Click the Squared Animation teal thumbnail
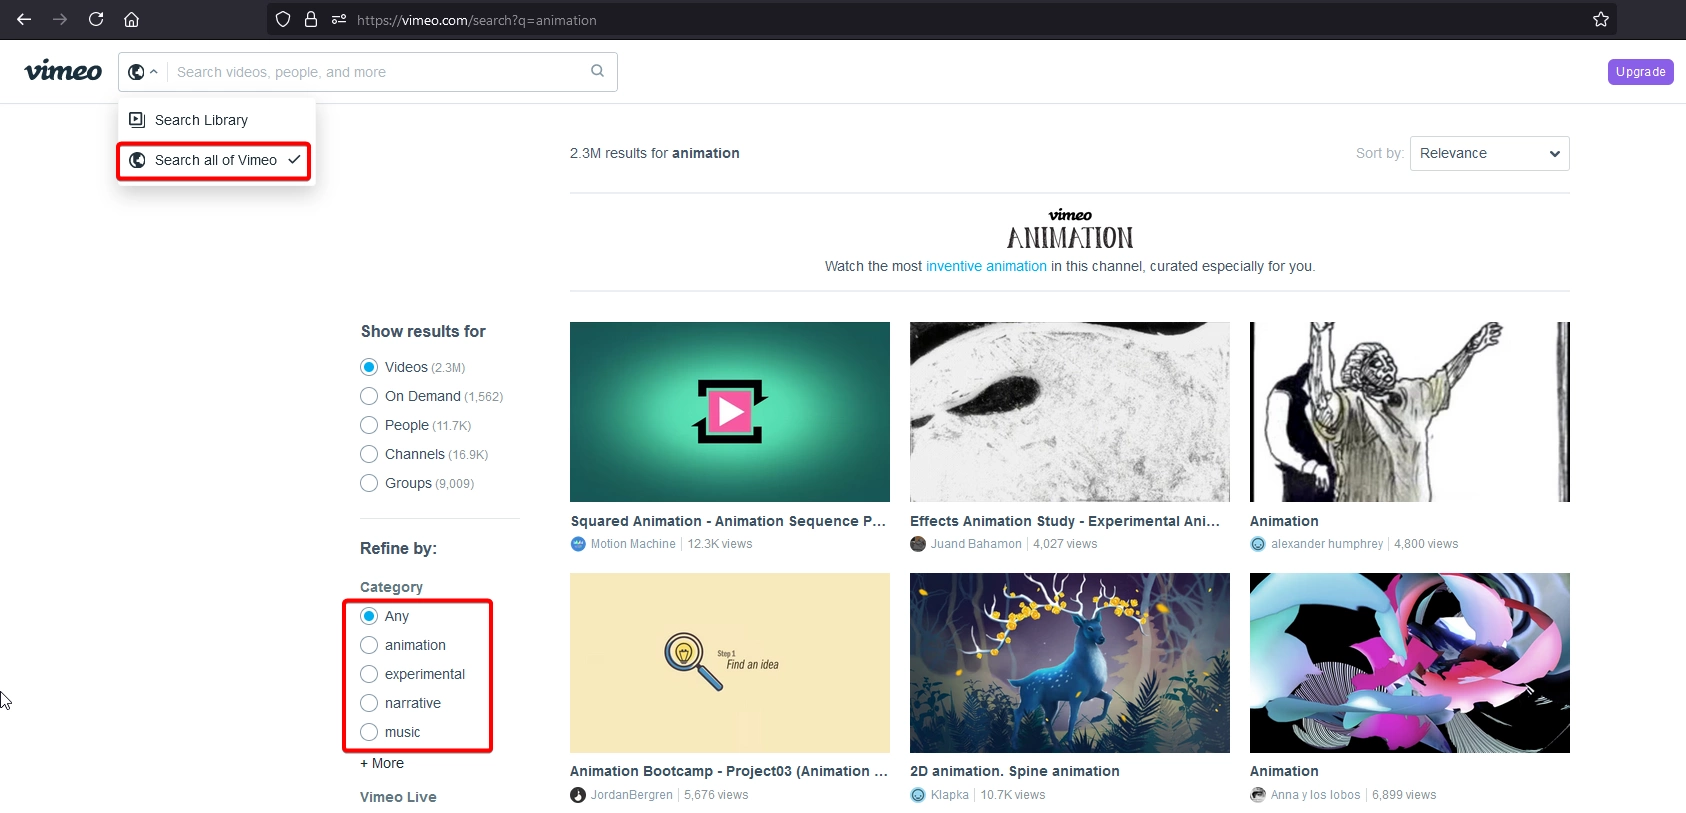Image resolution: width=1686 pixels, height=813 pixels. tap(730, 412)
